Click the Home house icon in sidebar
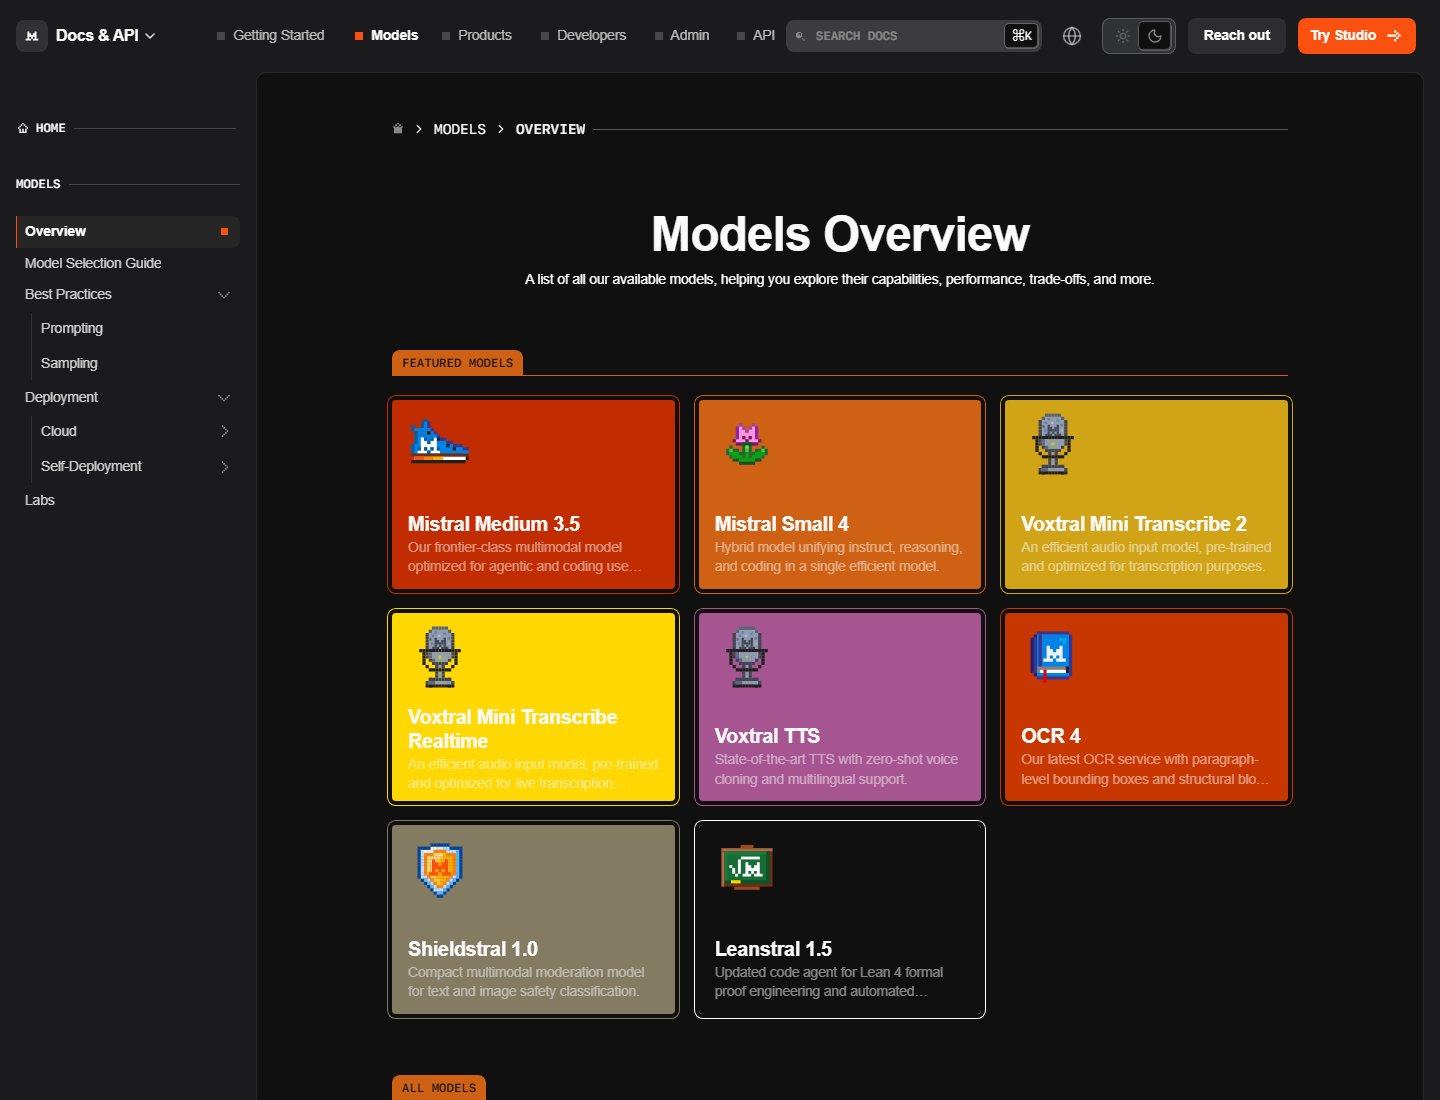 tap(23, 128)
